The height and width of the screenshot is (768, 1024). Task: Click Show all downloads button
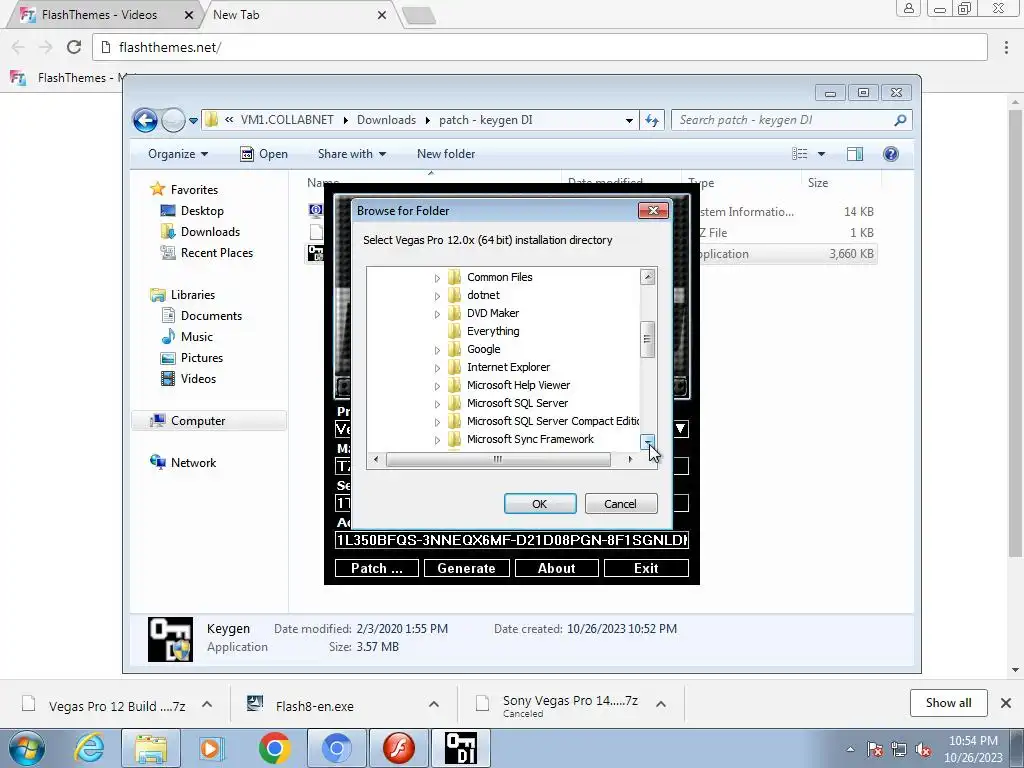pyautogui.click(x=948, y=703)
